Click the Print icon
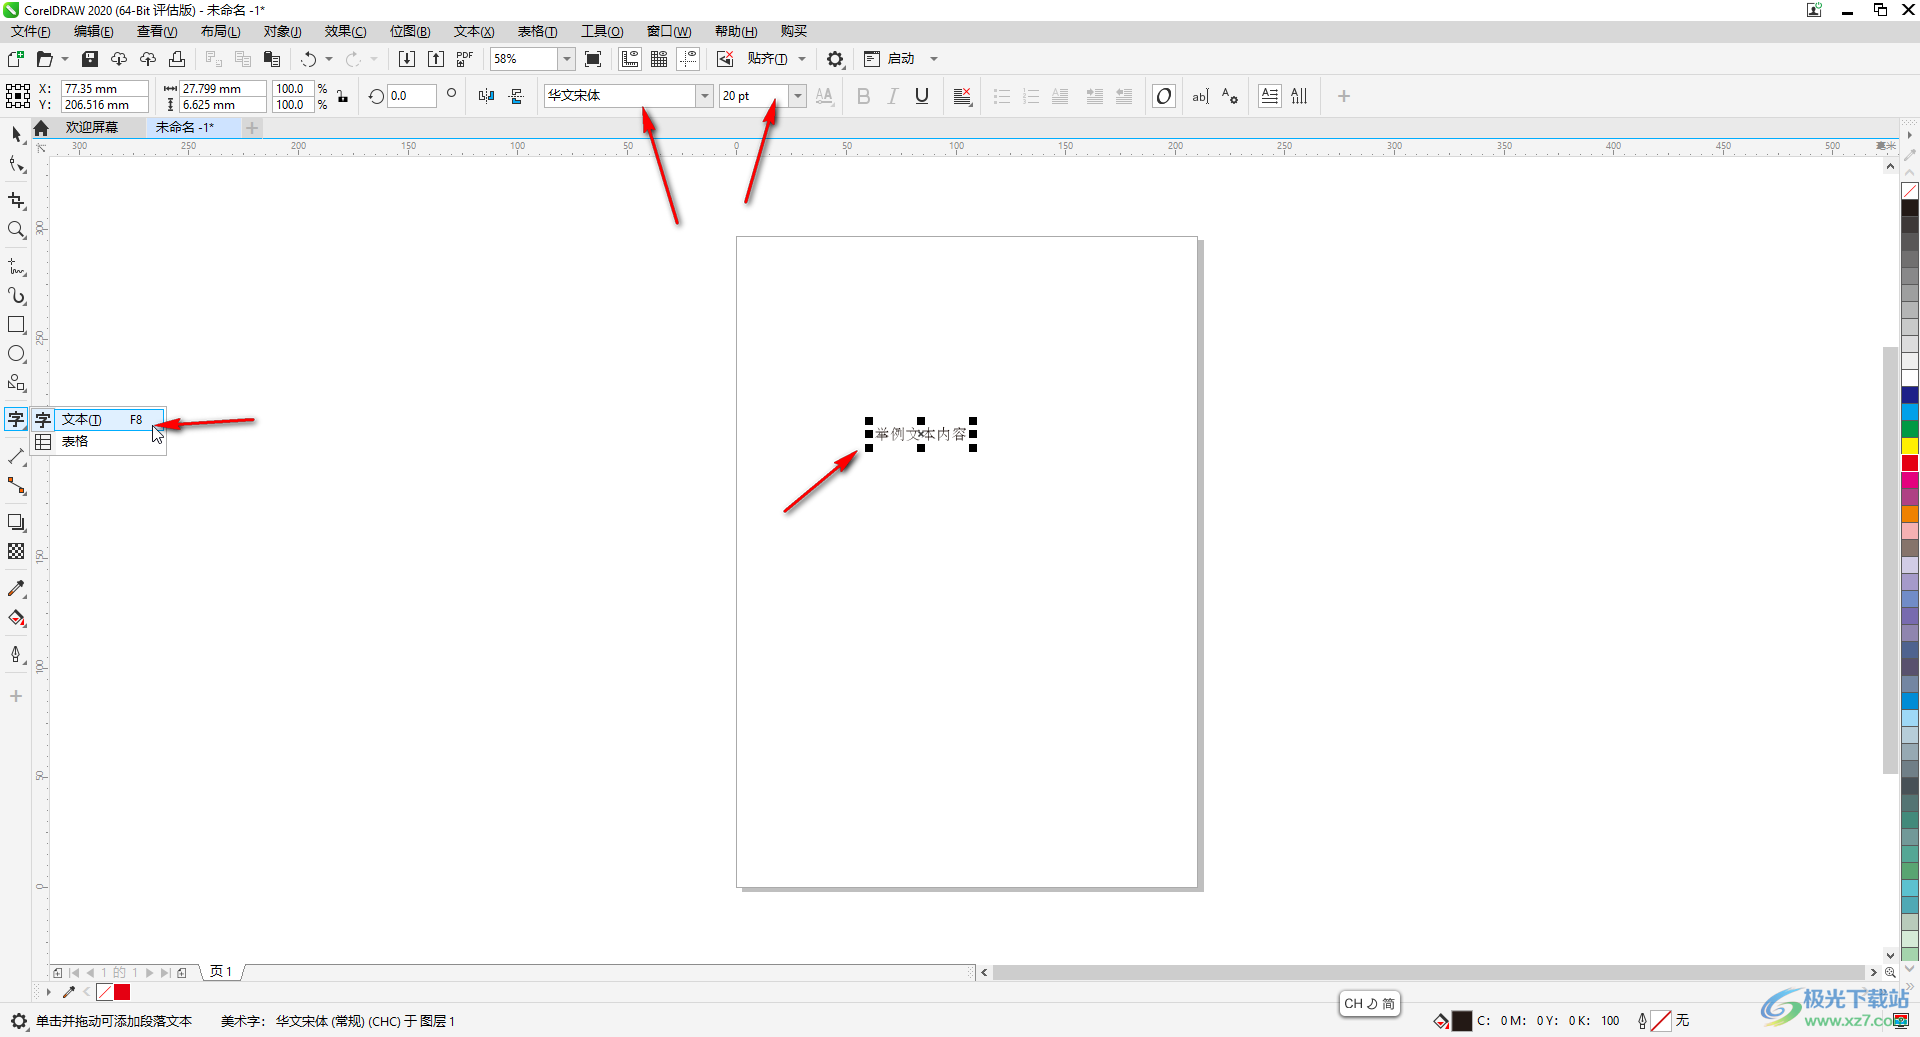 pyautogui.click(x=177, y=59)
